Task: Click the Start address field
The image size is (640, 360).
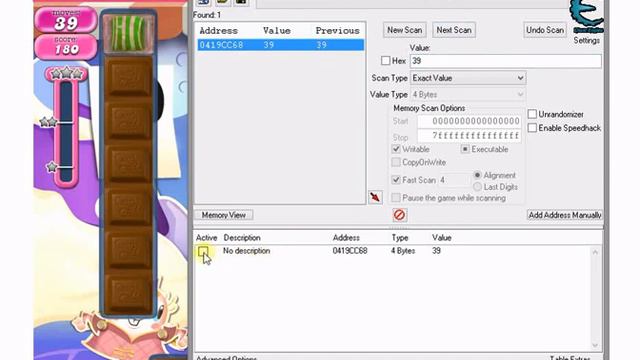Action: coord(469,121)
